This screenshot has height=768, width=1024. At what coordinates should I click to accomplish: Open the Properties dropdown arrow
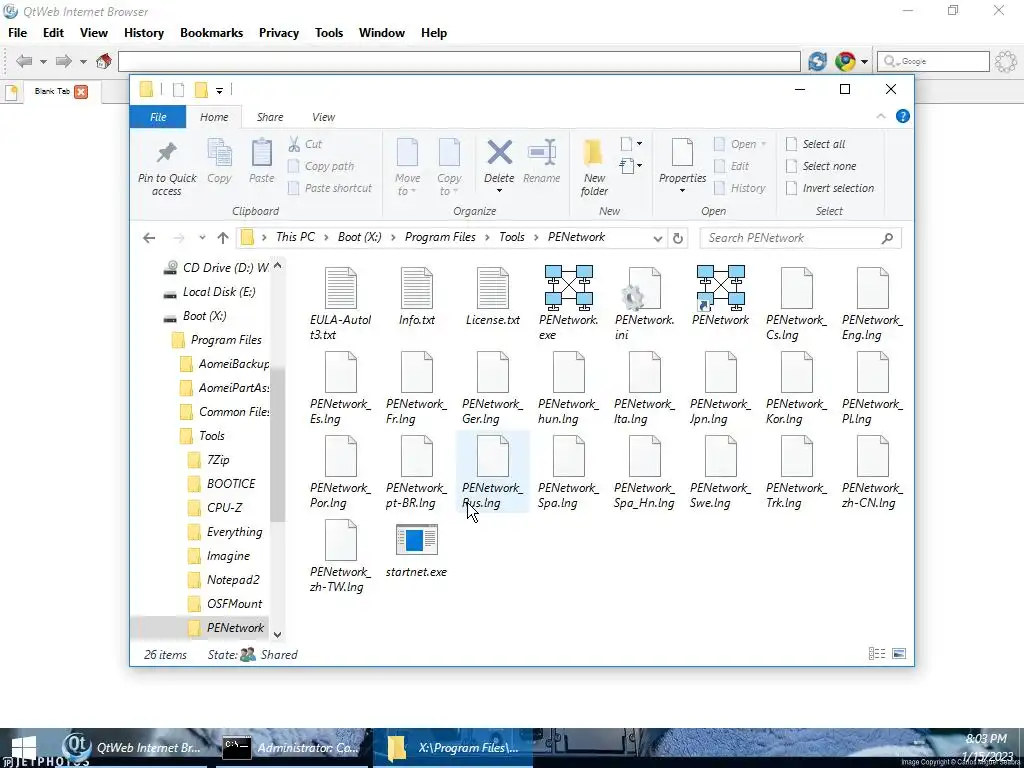click(x=682, y=191)
